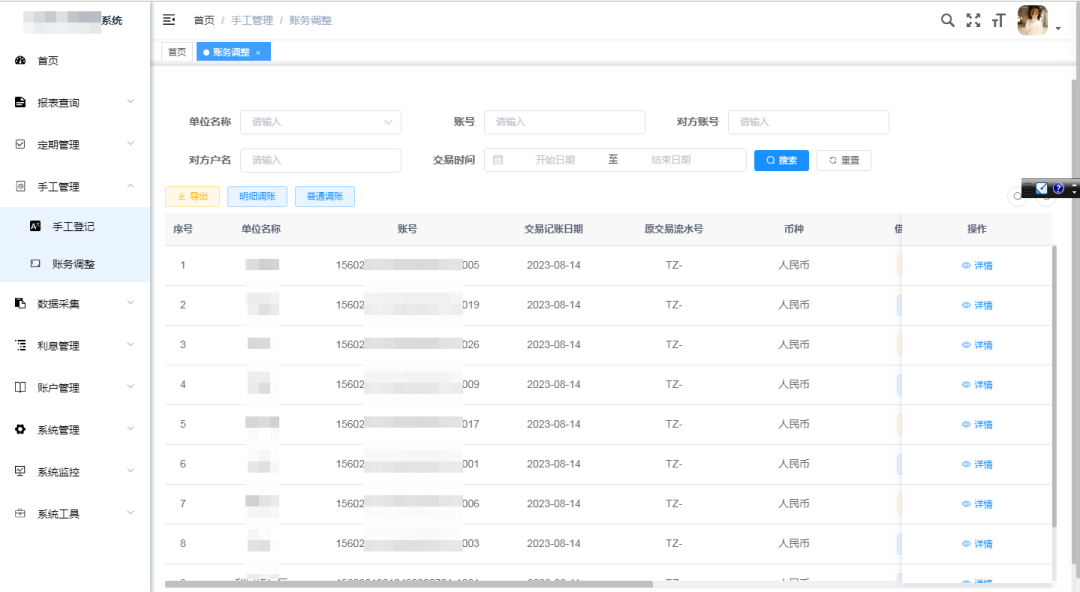Click the yellow 导出 export button
Viewport: 1080px width, 592px height.
pos(192,197)
